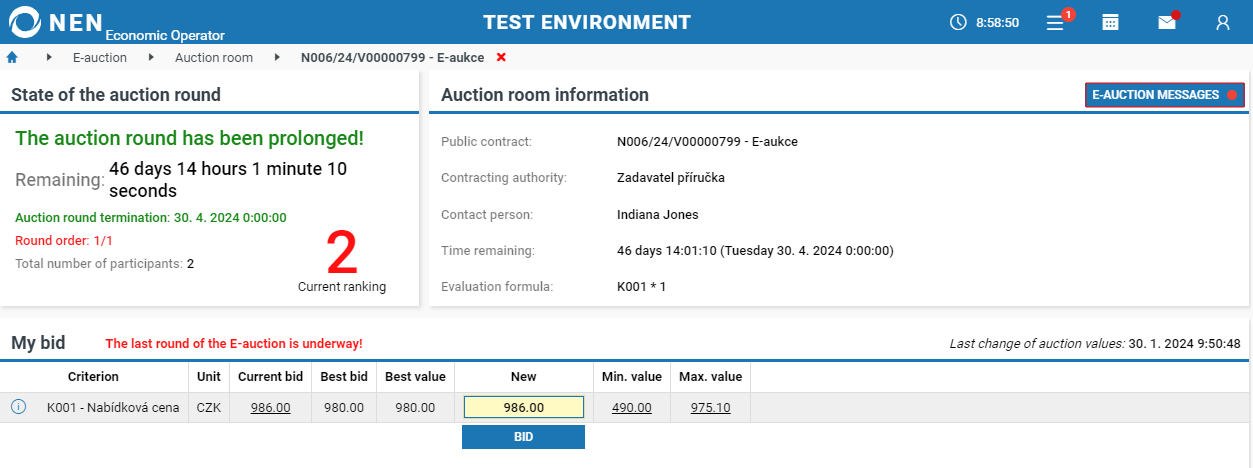Click the Current bid 986.00 link
This screenshot has height=468, width=1253.
pos(270,407)
